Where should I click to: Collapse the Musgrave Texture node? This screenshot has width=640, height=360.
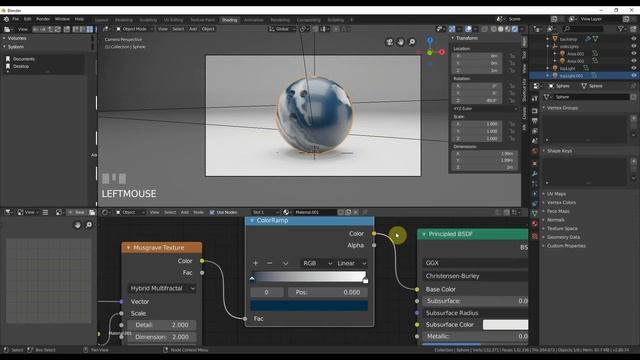pos(128,248)
